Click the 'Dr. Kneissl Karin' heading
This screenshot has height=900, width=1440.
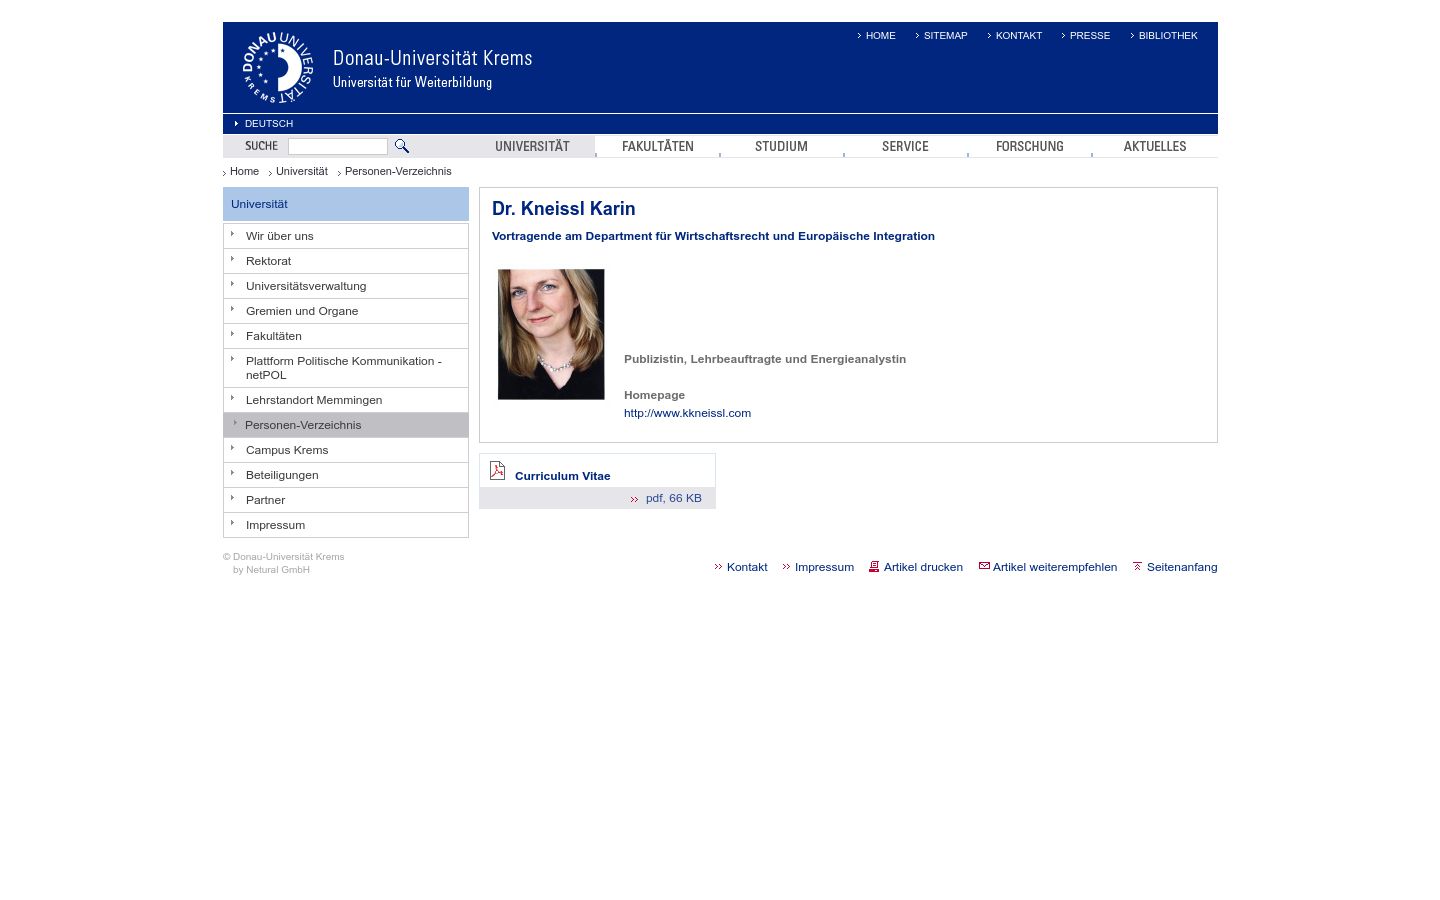[x=563, y=209]
